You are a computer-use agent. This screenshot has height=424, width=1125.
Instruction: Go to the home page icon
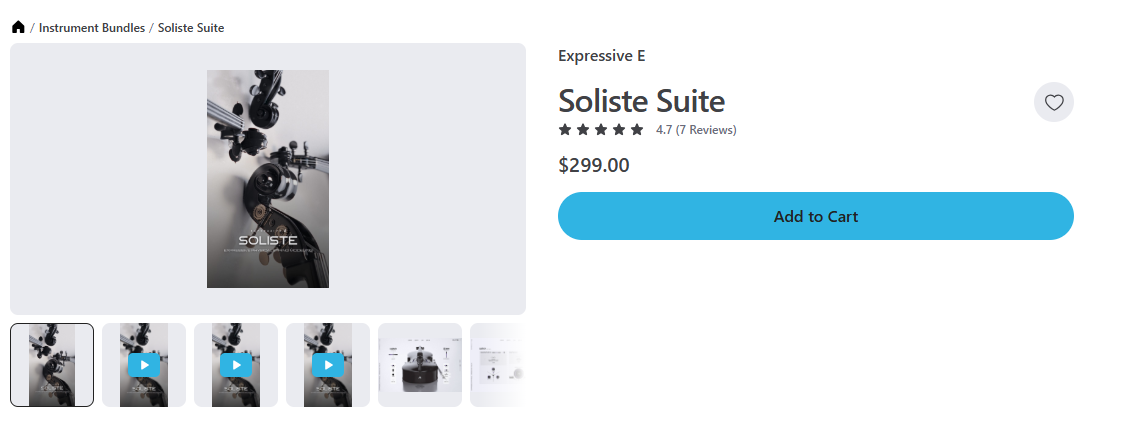[18, 28]
